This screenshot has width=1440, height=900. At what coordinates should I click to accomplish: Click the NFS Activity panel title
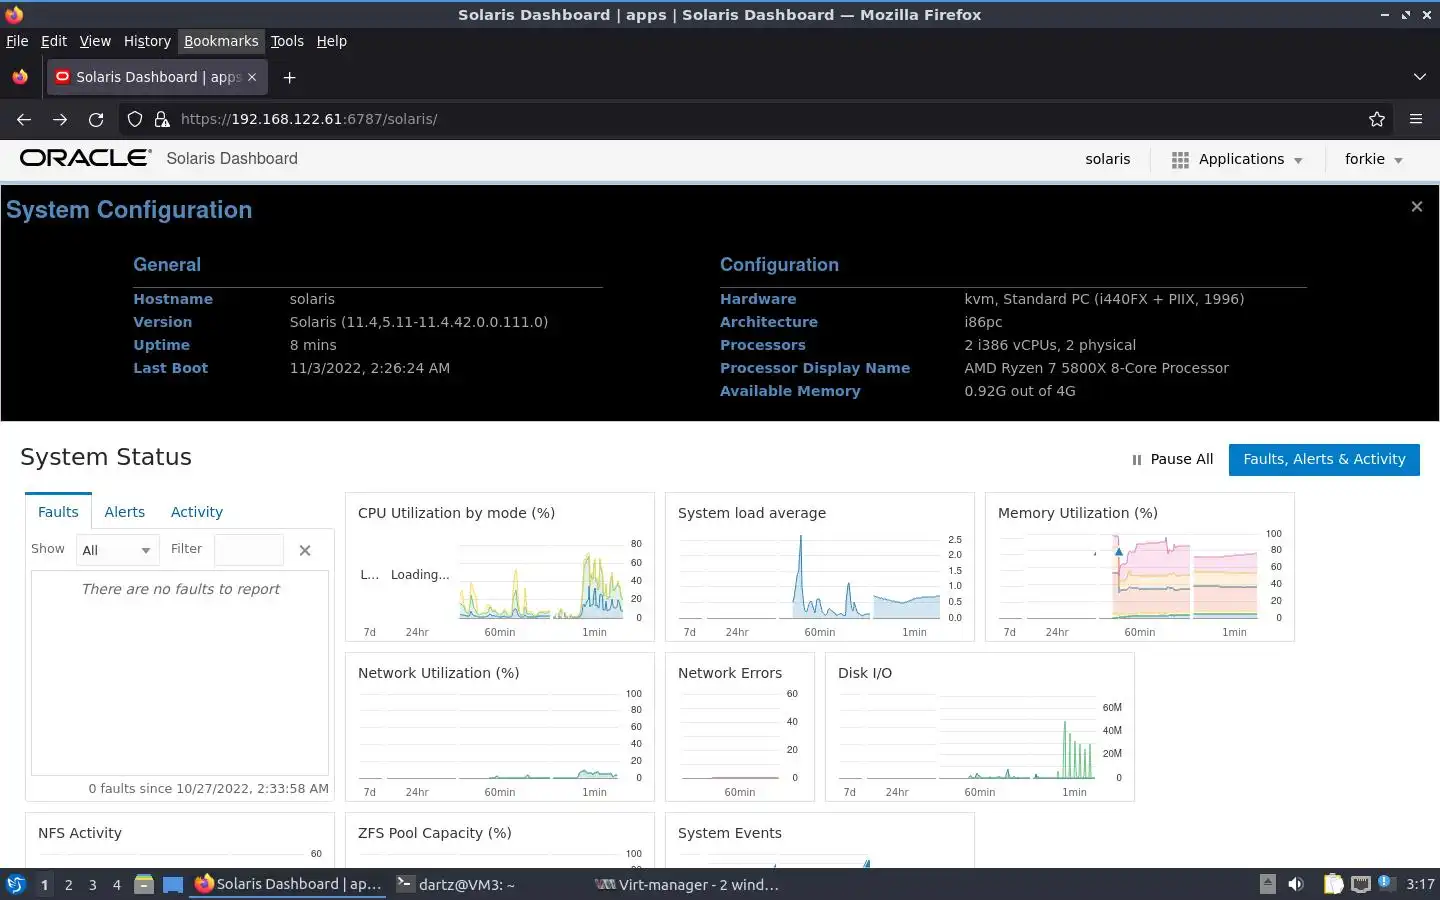point(80,833)
